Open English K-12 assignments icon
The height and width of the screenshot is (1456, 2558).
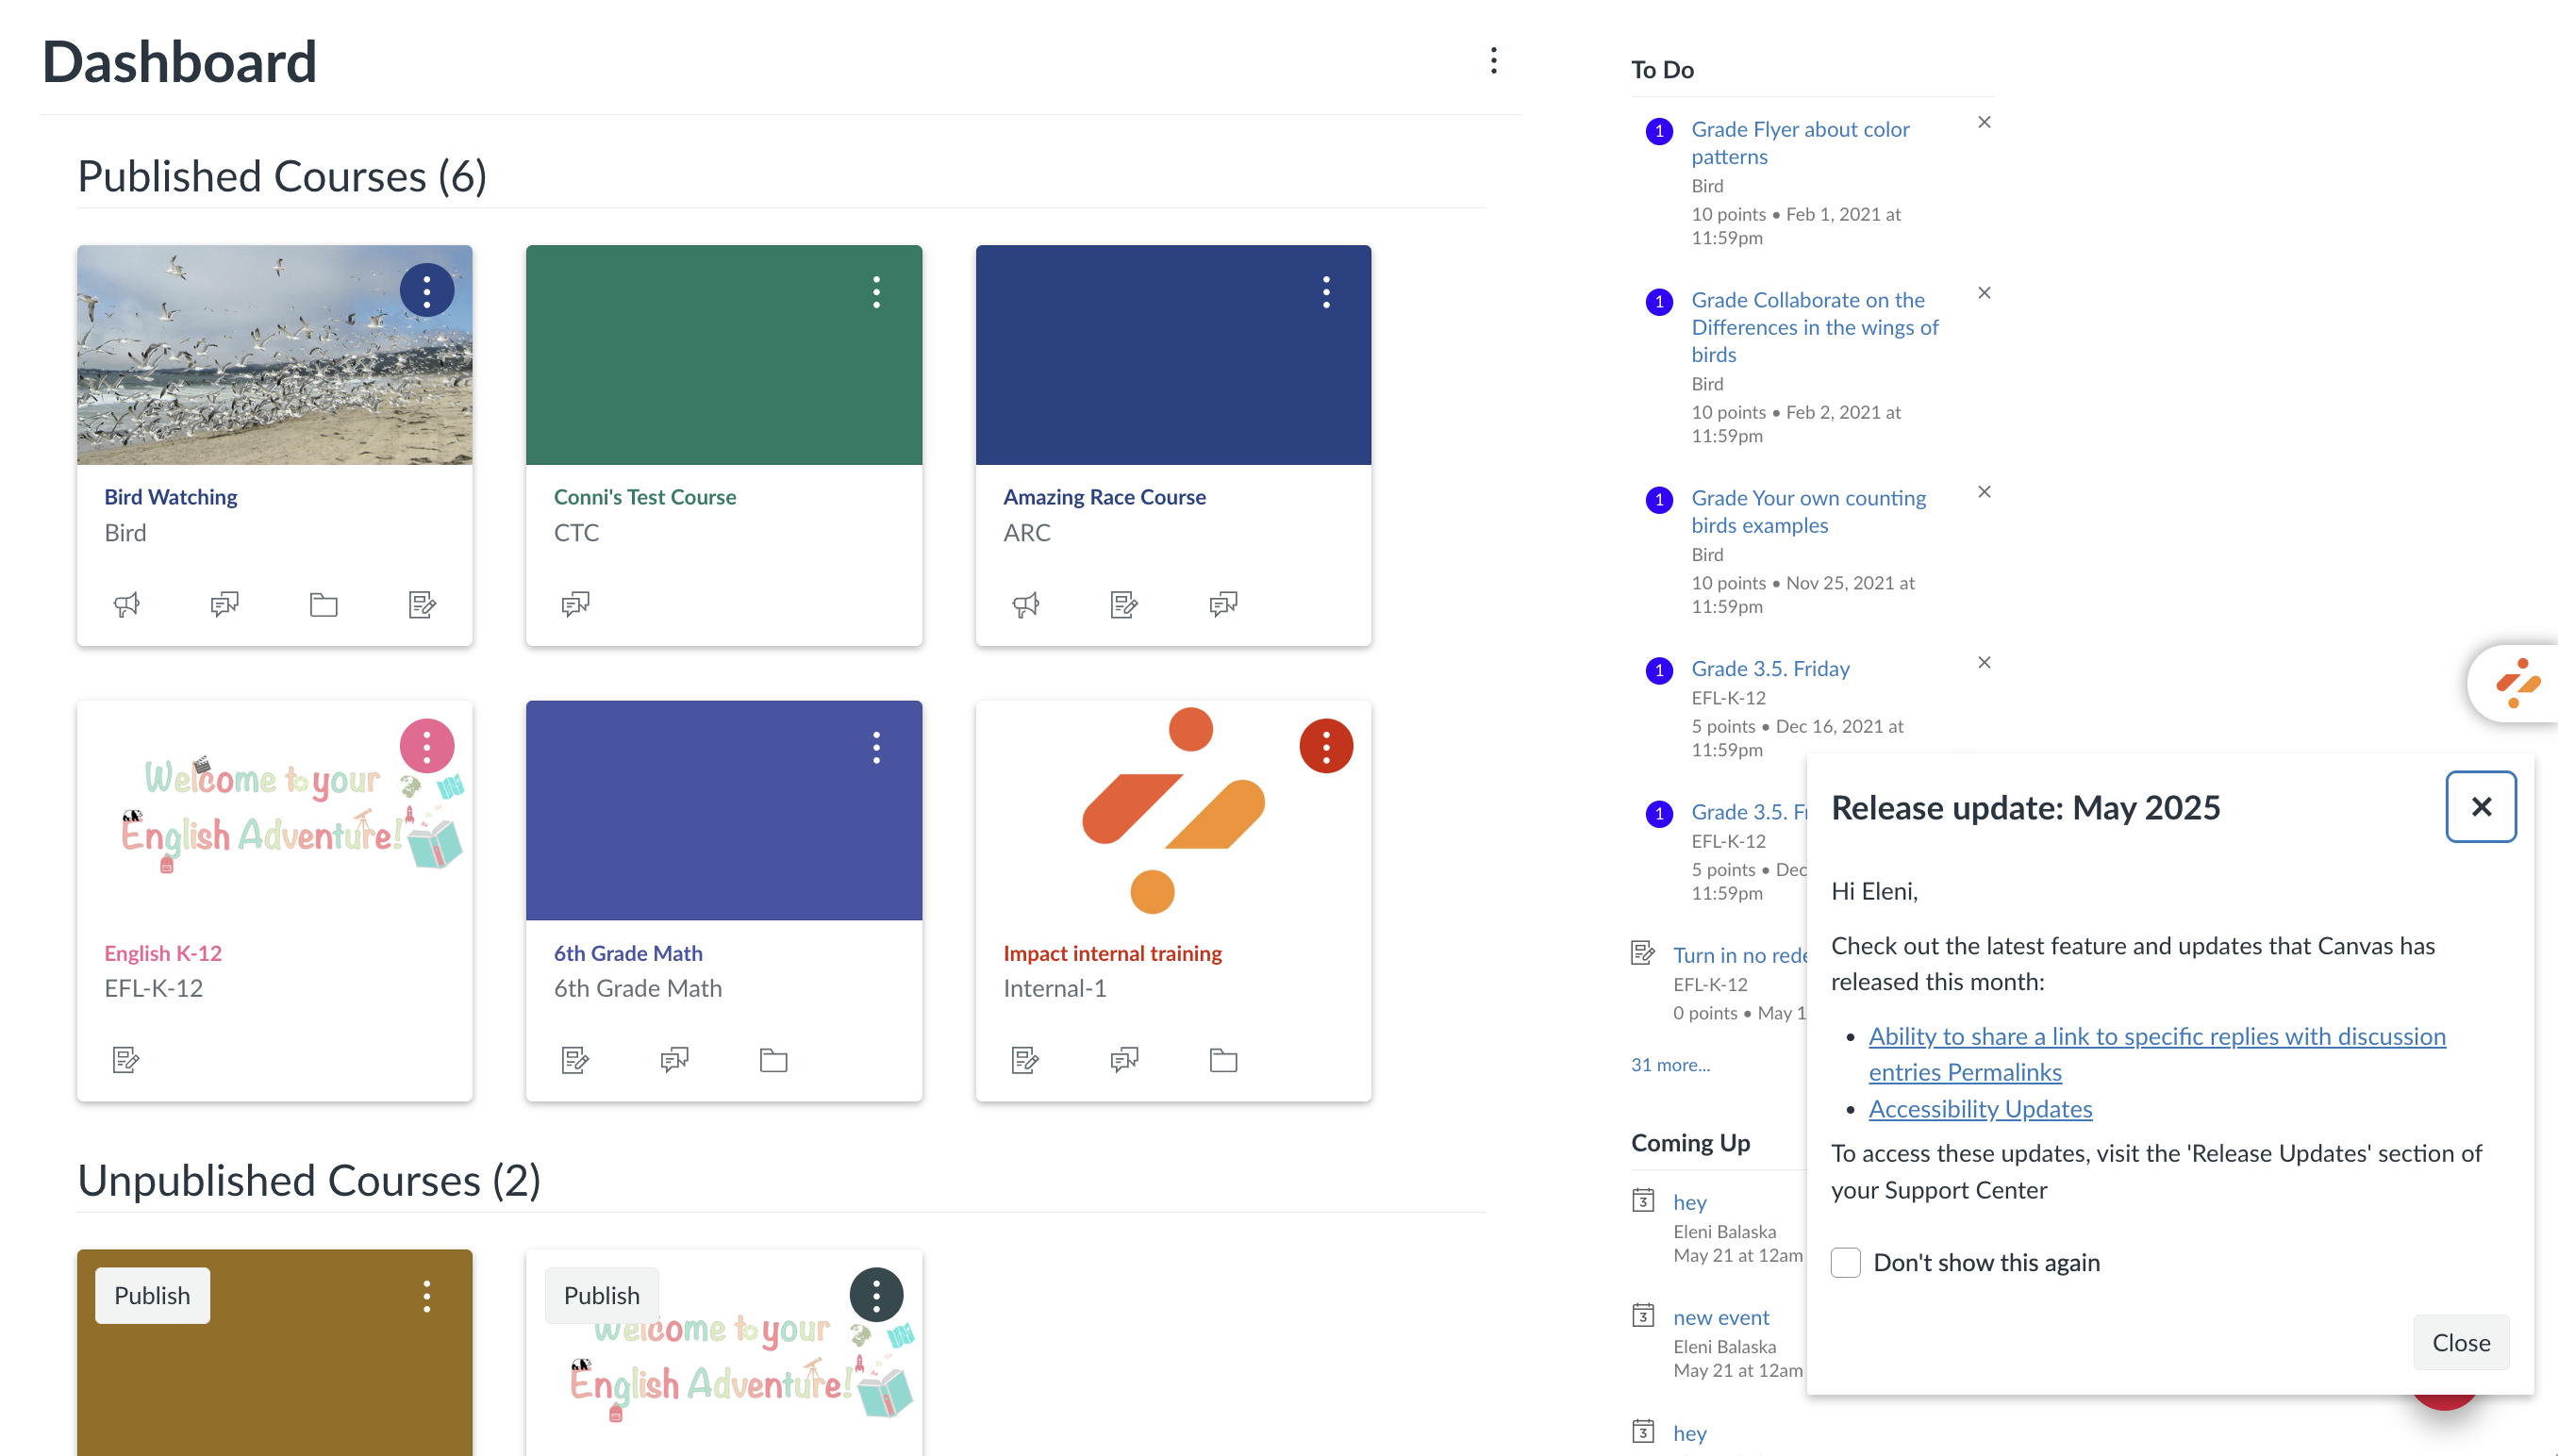point(126,1060)
